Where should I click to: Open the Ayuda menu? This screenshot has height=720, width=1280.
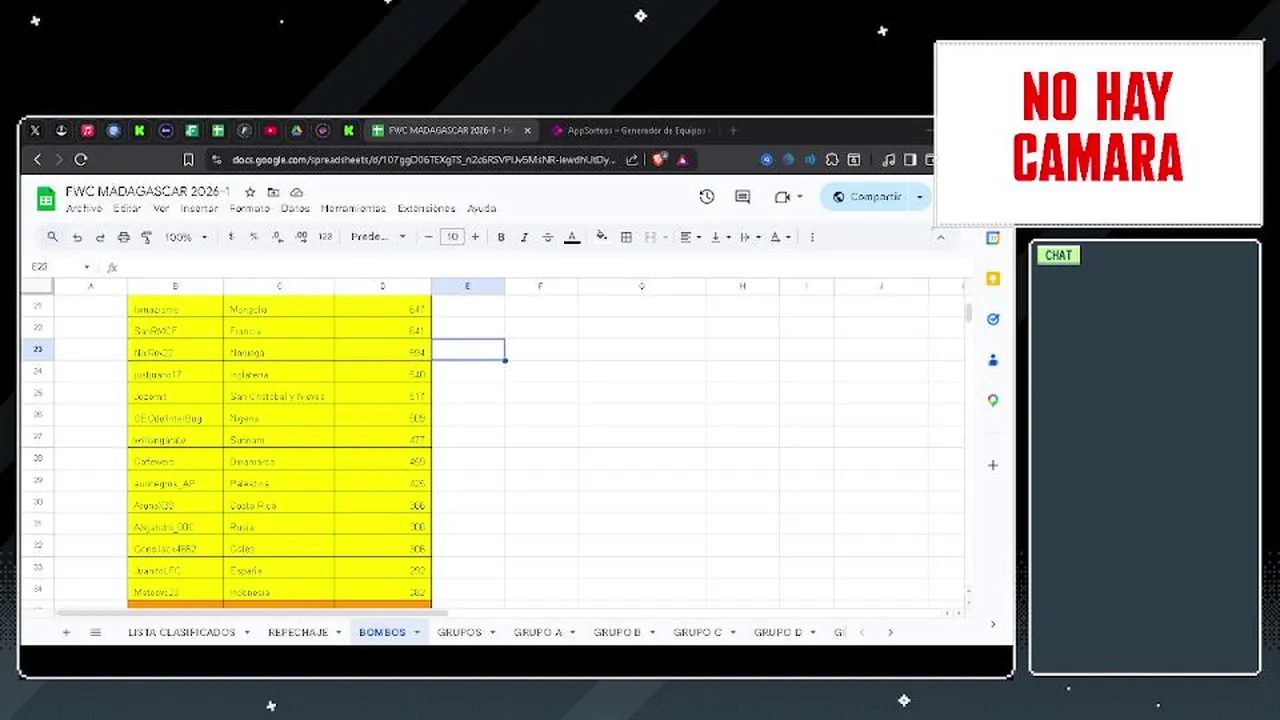(481, 208)
